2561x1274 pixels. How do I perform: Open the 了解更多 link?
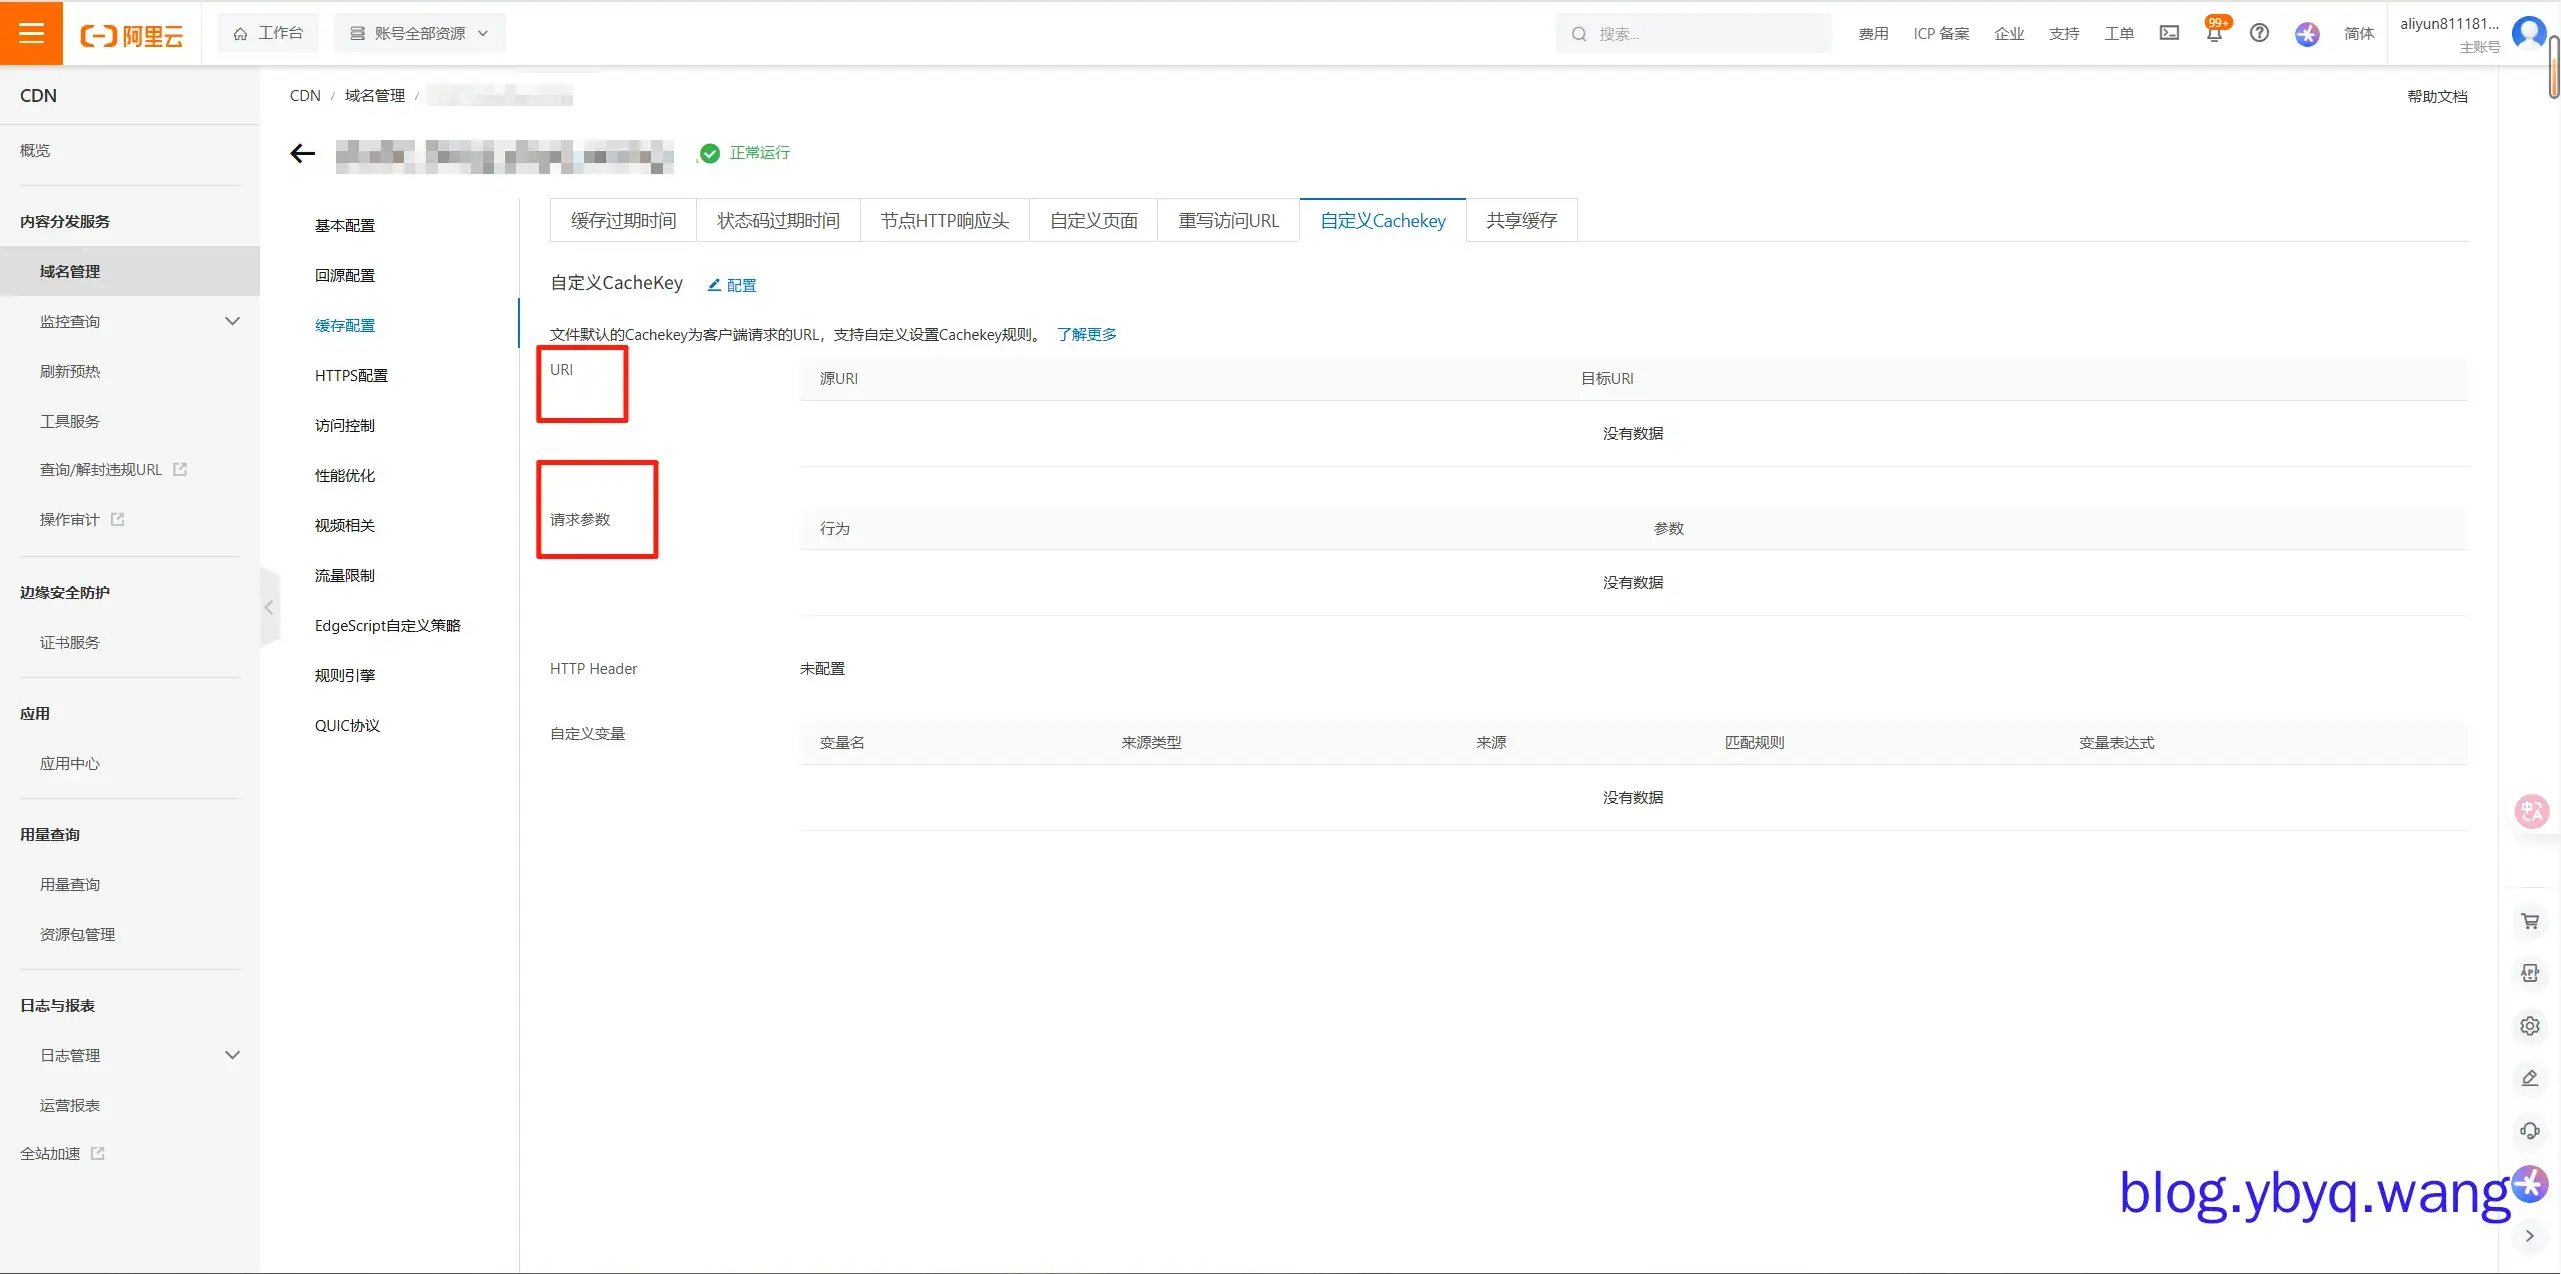point(1086,334)
